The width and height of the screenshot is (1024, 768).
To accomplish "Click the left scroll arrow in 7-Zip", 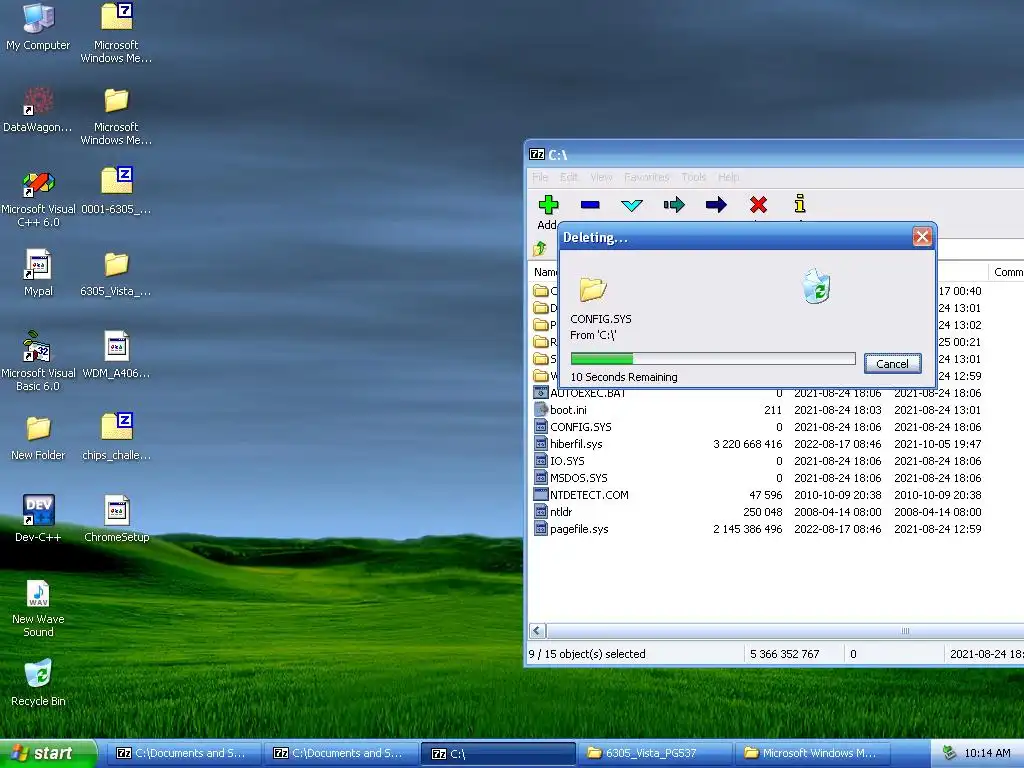I will (537, 631).
